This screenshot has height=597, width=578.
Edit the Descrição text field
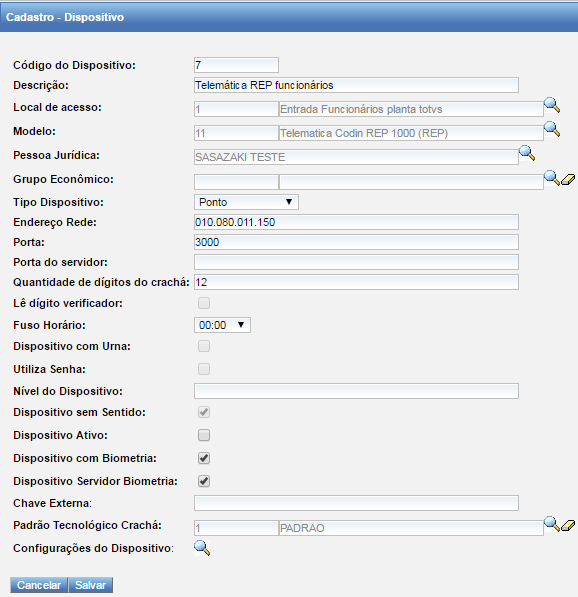pos(356,85)
